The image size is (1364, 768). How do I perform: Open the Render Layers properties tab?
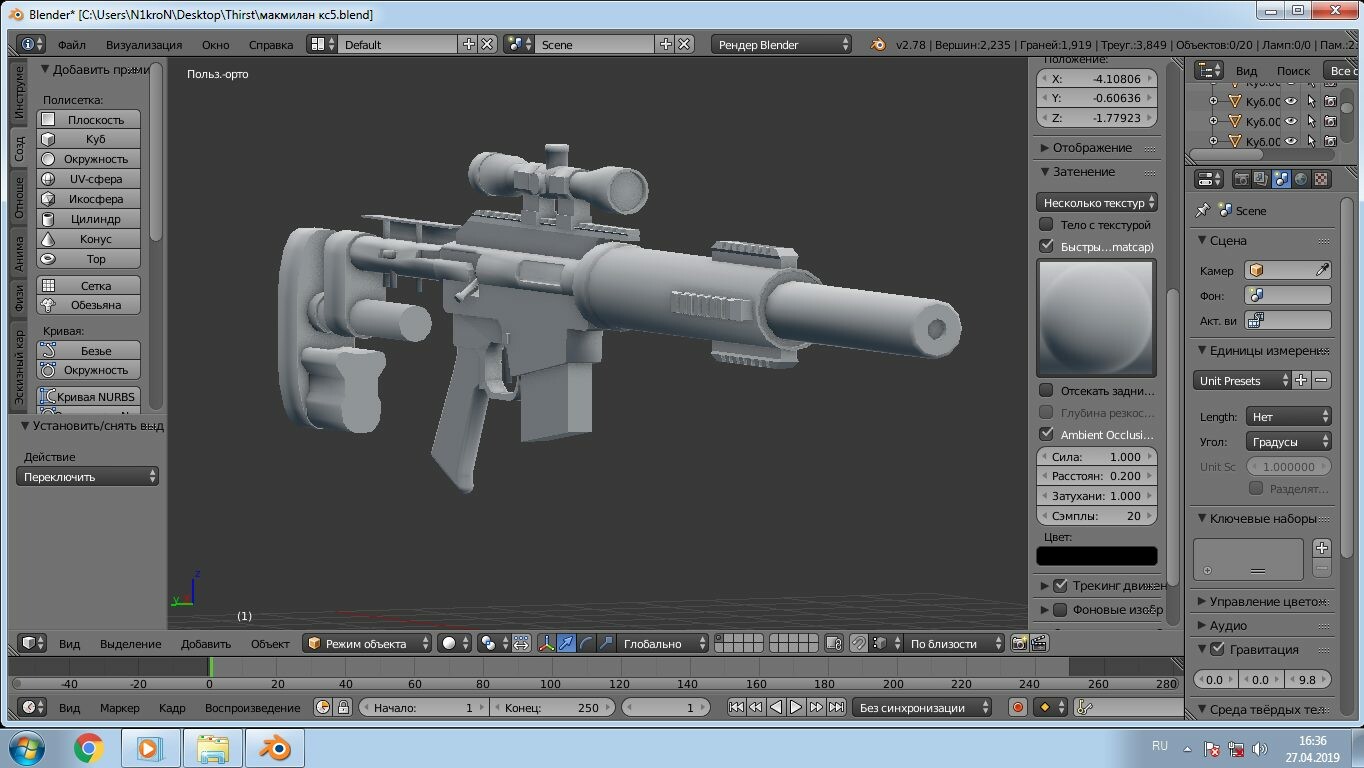point(1262,179)
